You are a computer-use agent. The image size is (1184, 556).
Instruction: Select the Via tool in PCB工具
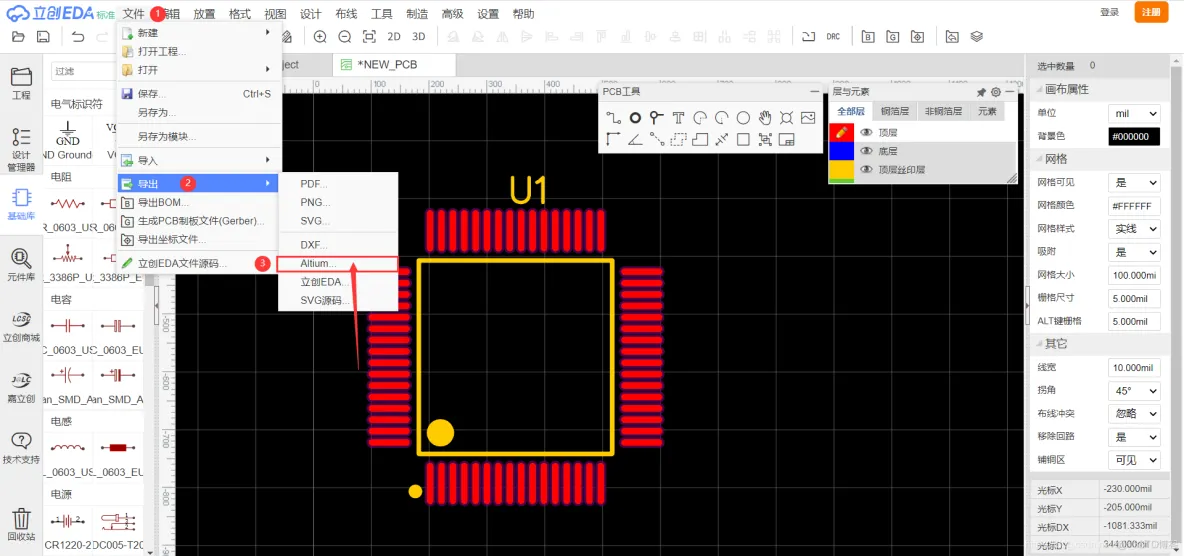point(657,118)
